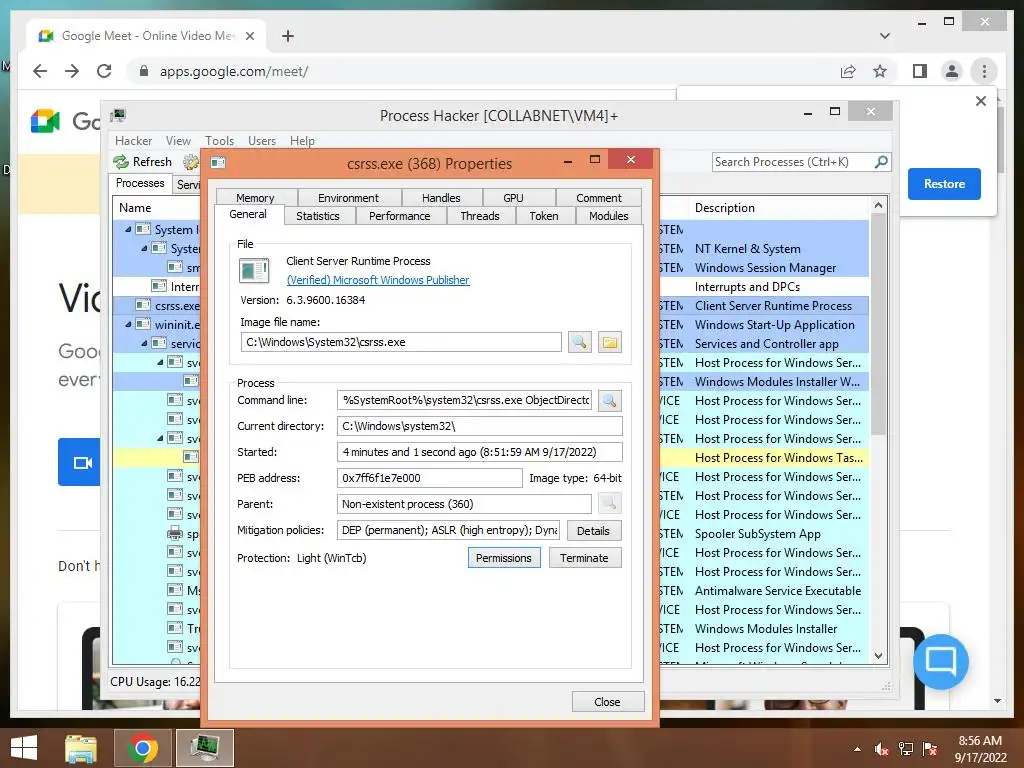Click the Details button for mitigation policies
Image resolution: width=1024 pixels, height=768 pixels.
[x=593, y=531]
